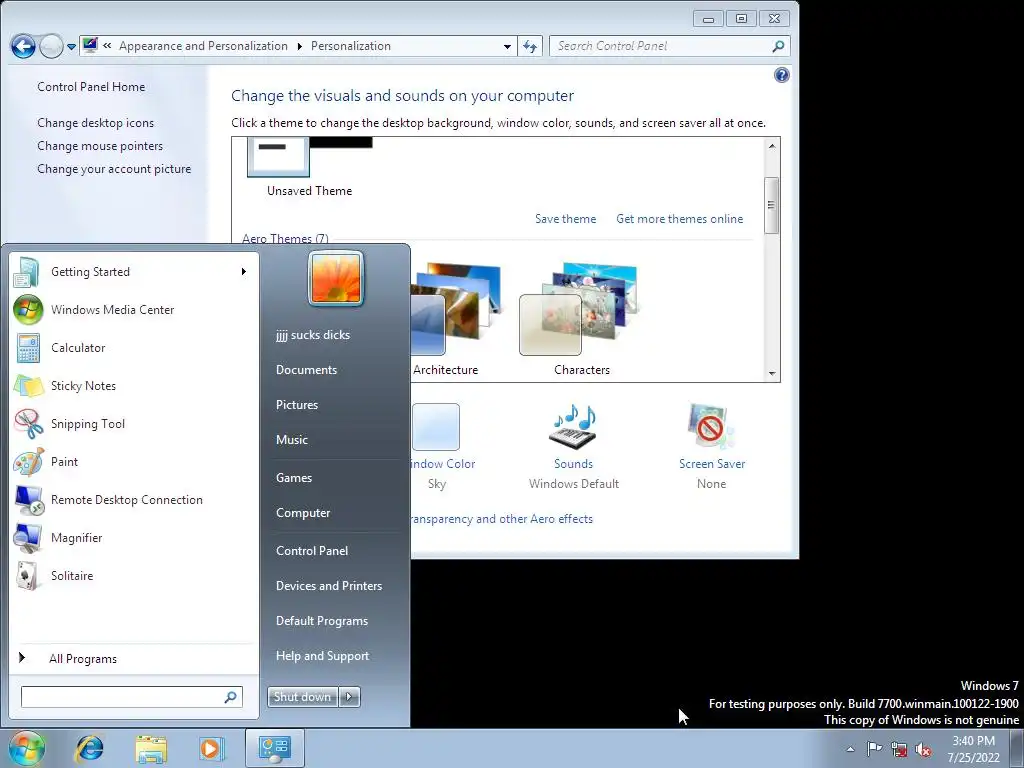Open Games from Start menu
1024x768 pixels.
point(294,478)
